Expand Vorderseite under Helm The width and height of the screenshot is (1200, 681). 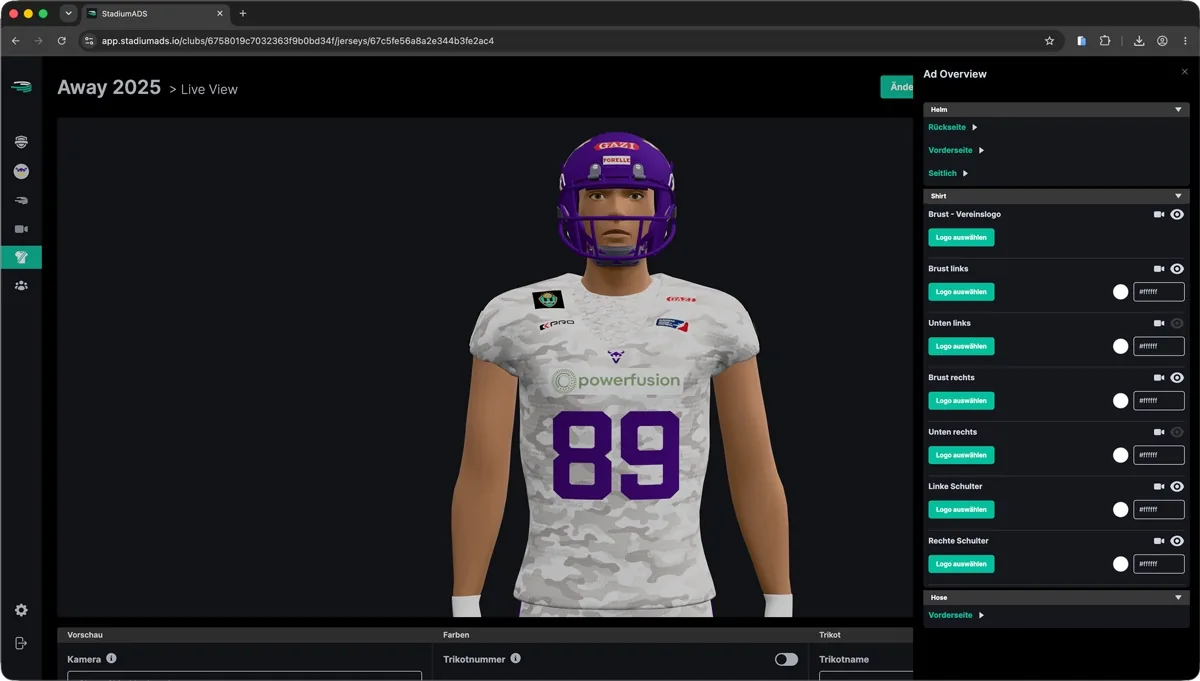956,150
